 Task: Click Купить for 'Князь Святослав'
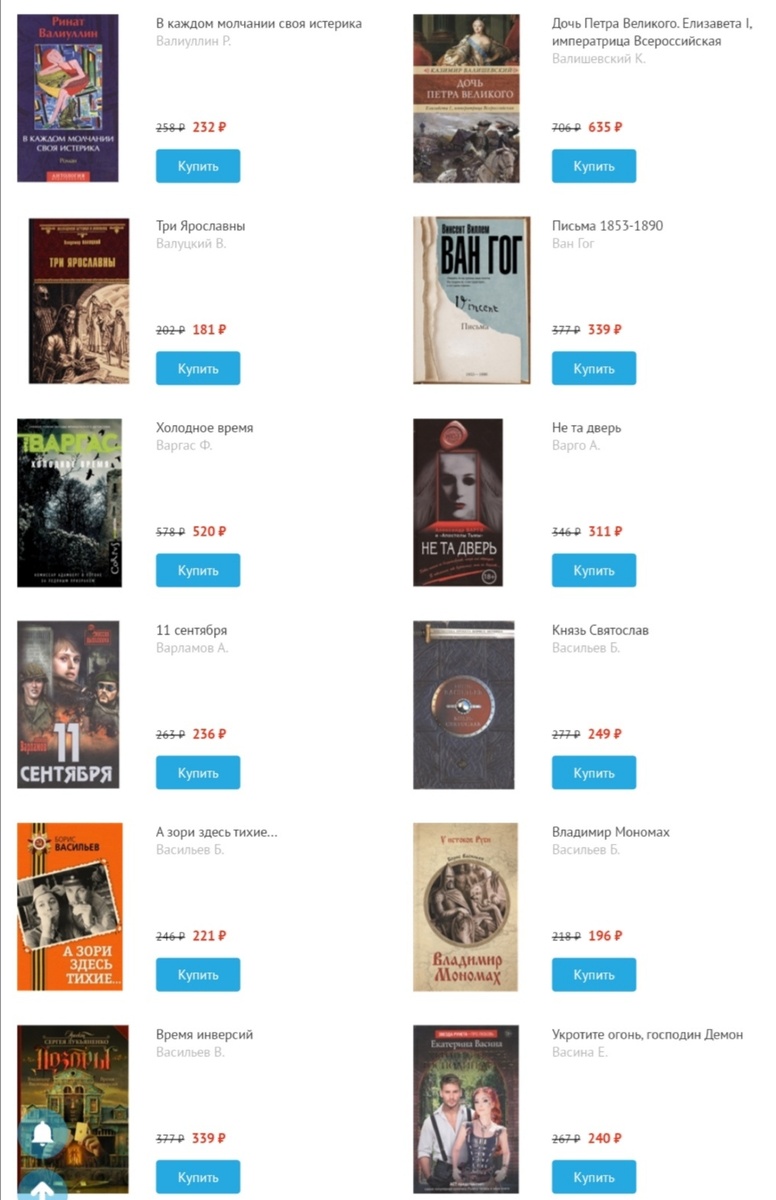(x=594, y=773)
